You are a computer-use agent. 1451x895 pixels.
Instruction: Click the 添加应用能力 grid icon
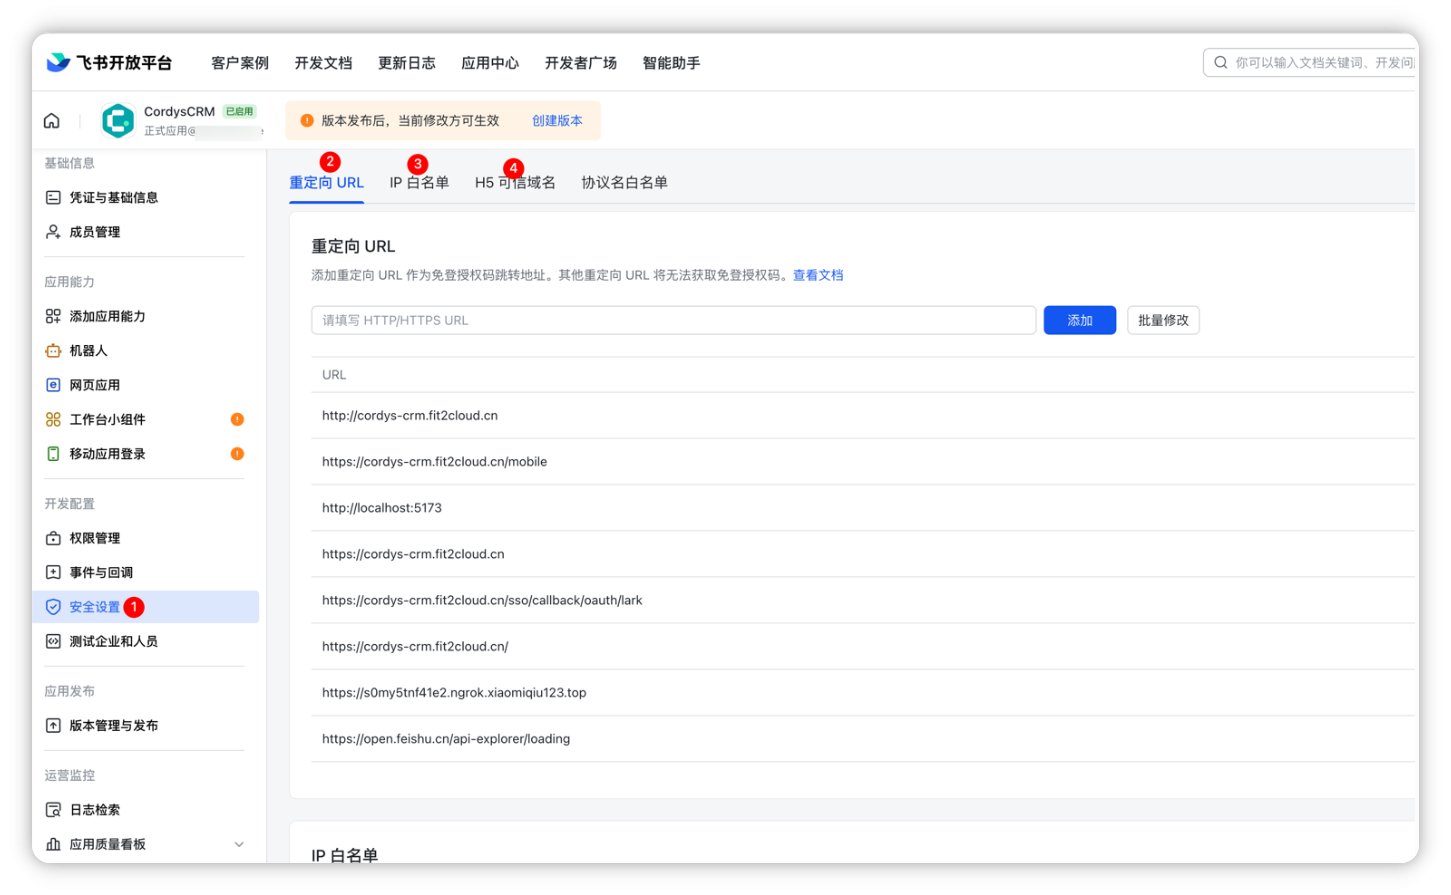coord(53,316)
